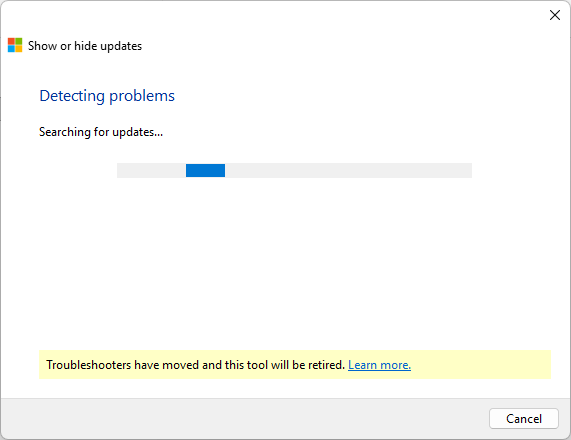
Task: Click the word "updates" in the window title
Action: tap(121, 47)
